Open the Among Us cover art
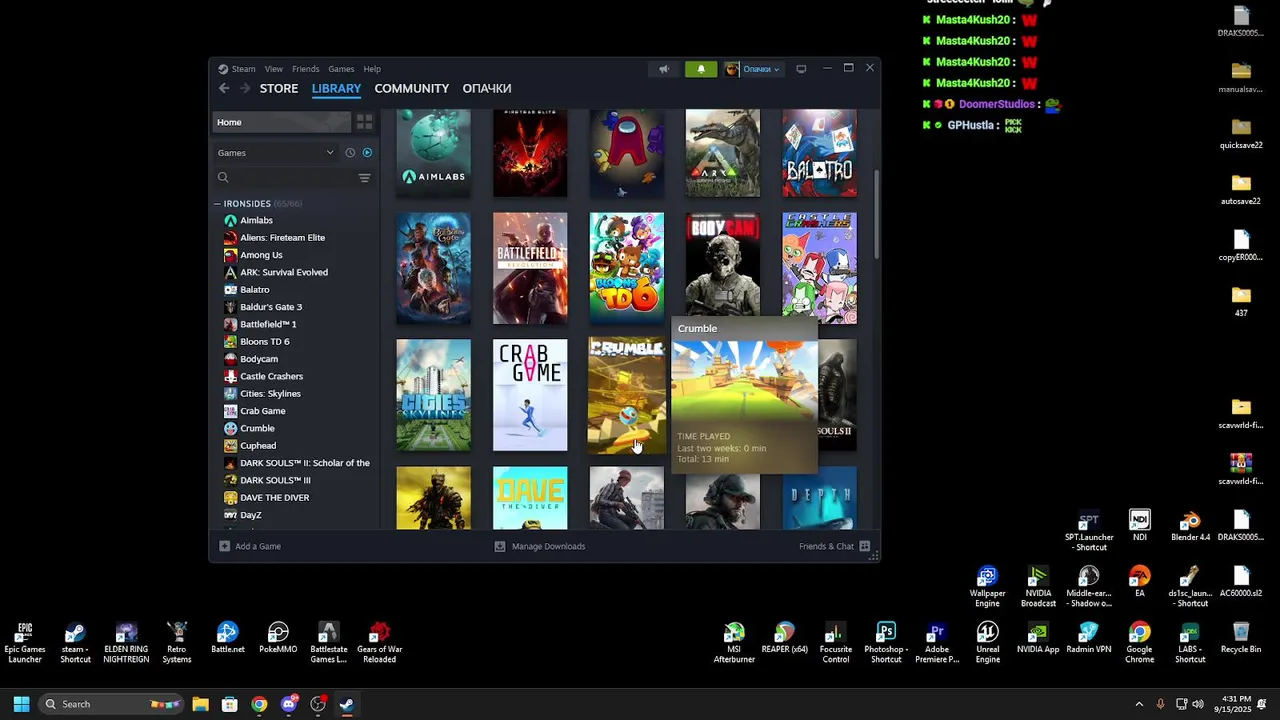Viewport: 1280px width, 720px height. 626,153
